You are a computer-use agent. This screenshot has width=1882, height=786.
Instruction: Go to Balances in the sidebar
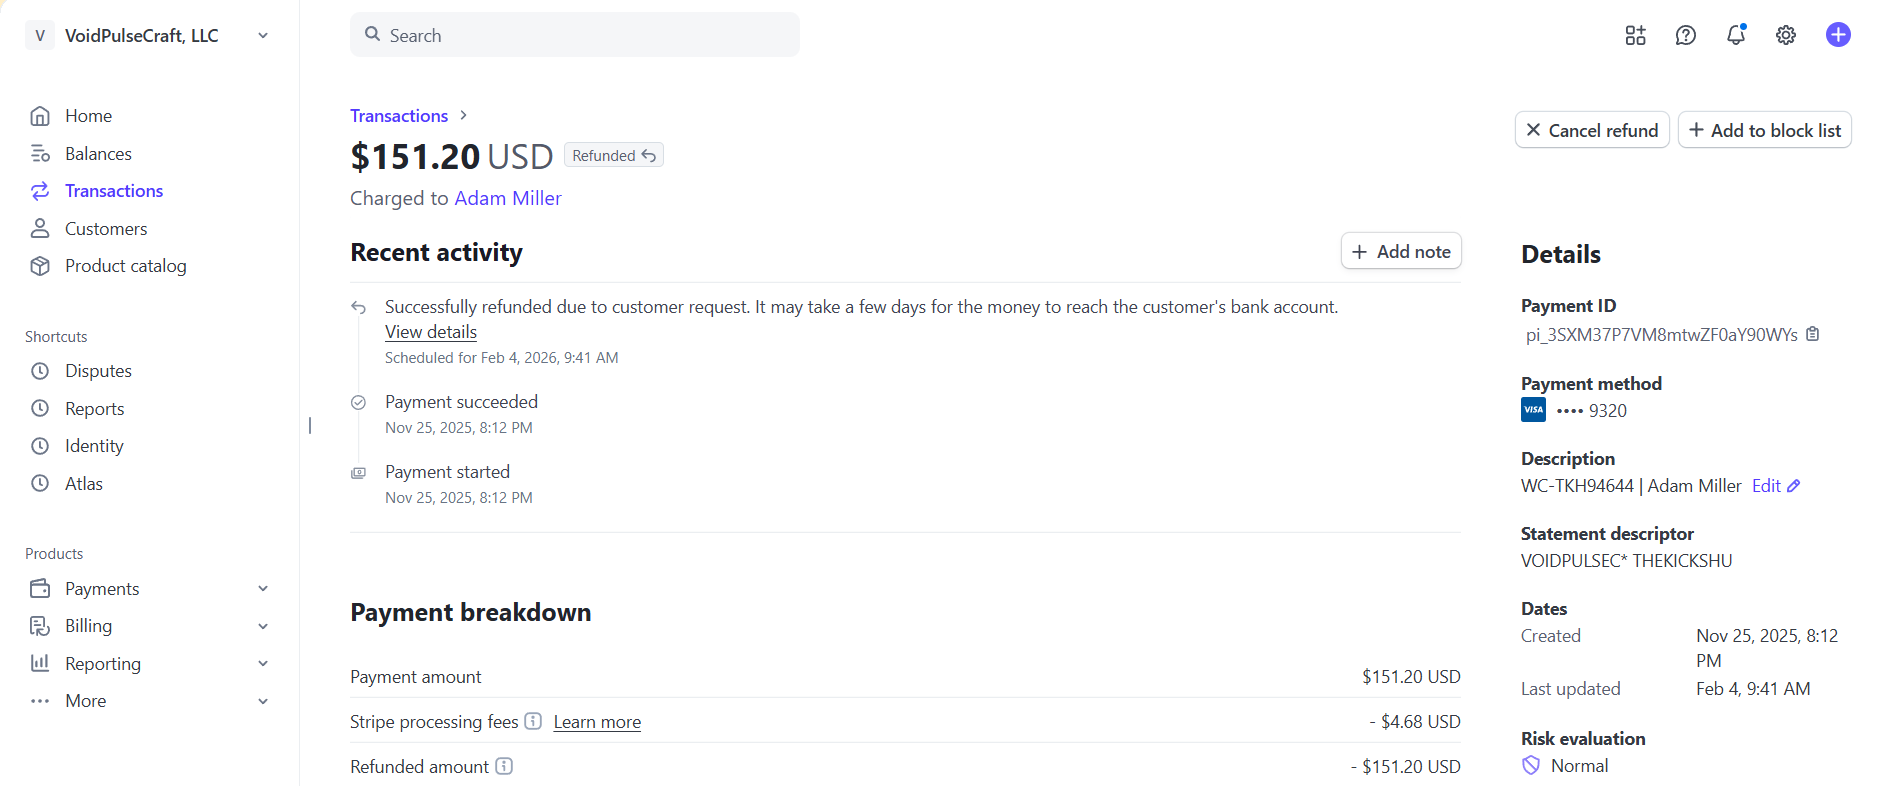98,154
